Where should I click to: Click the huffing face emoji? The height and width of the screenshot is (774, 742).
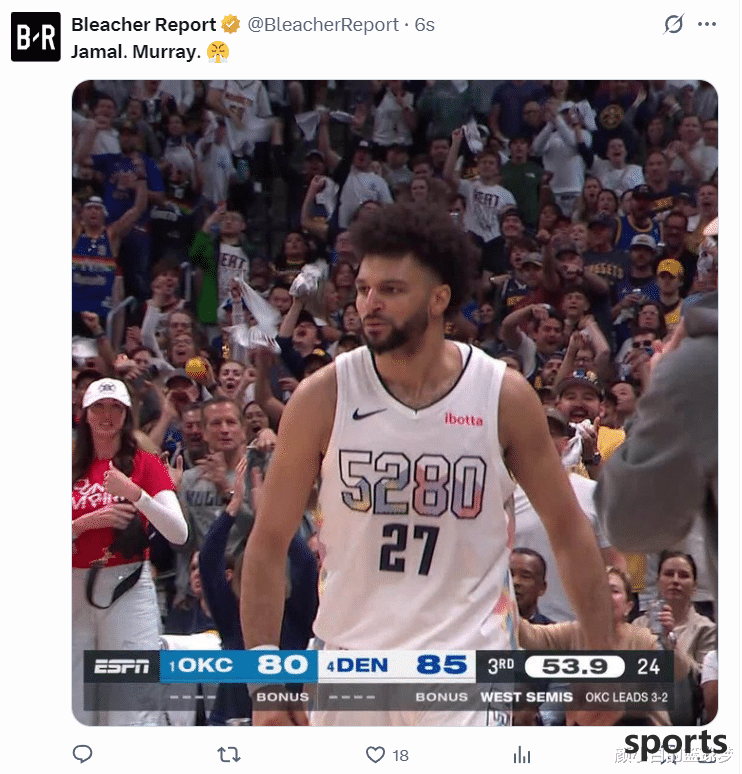218,52
